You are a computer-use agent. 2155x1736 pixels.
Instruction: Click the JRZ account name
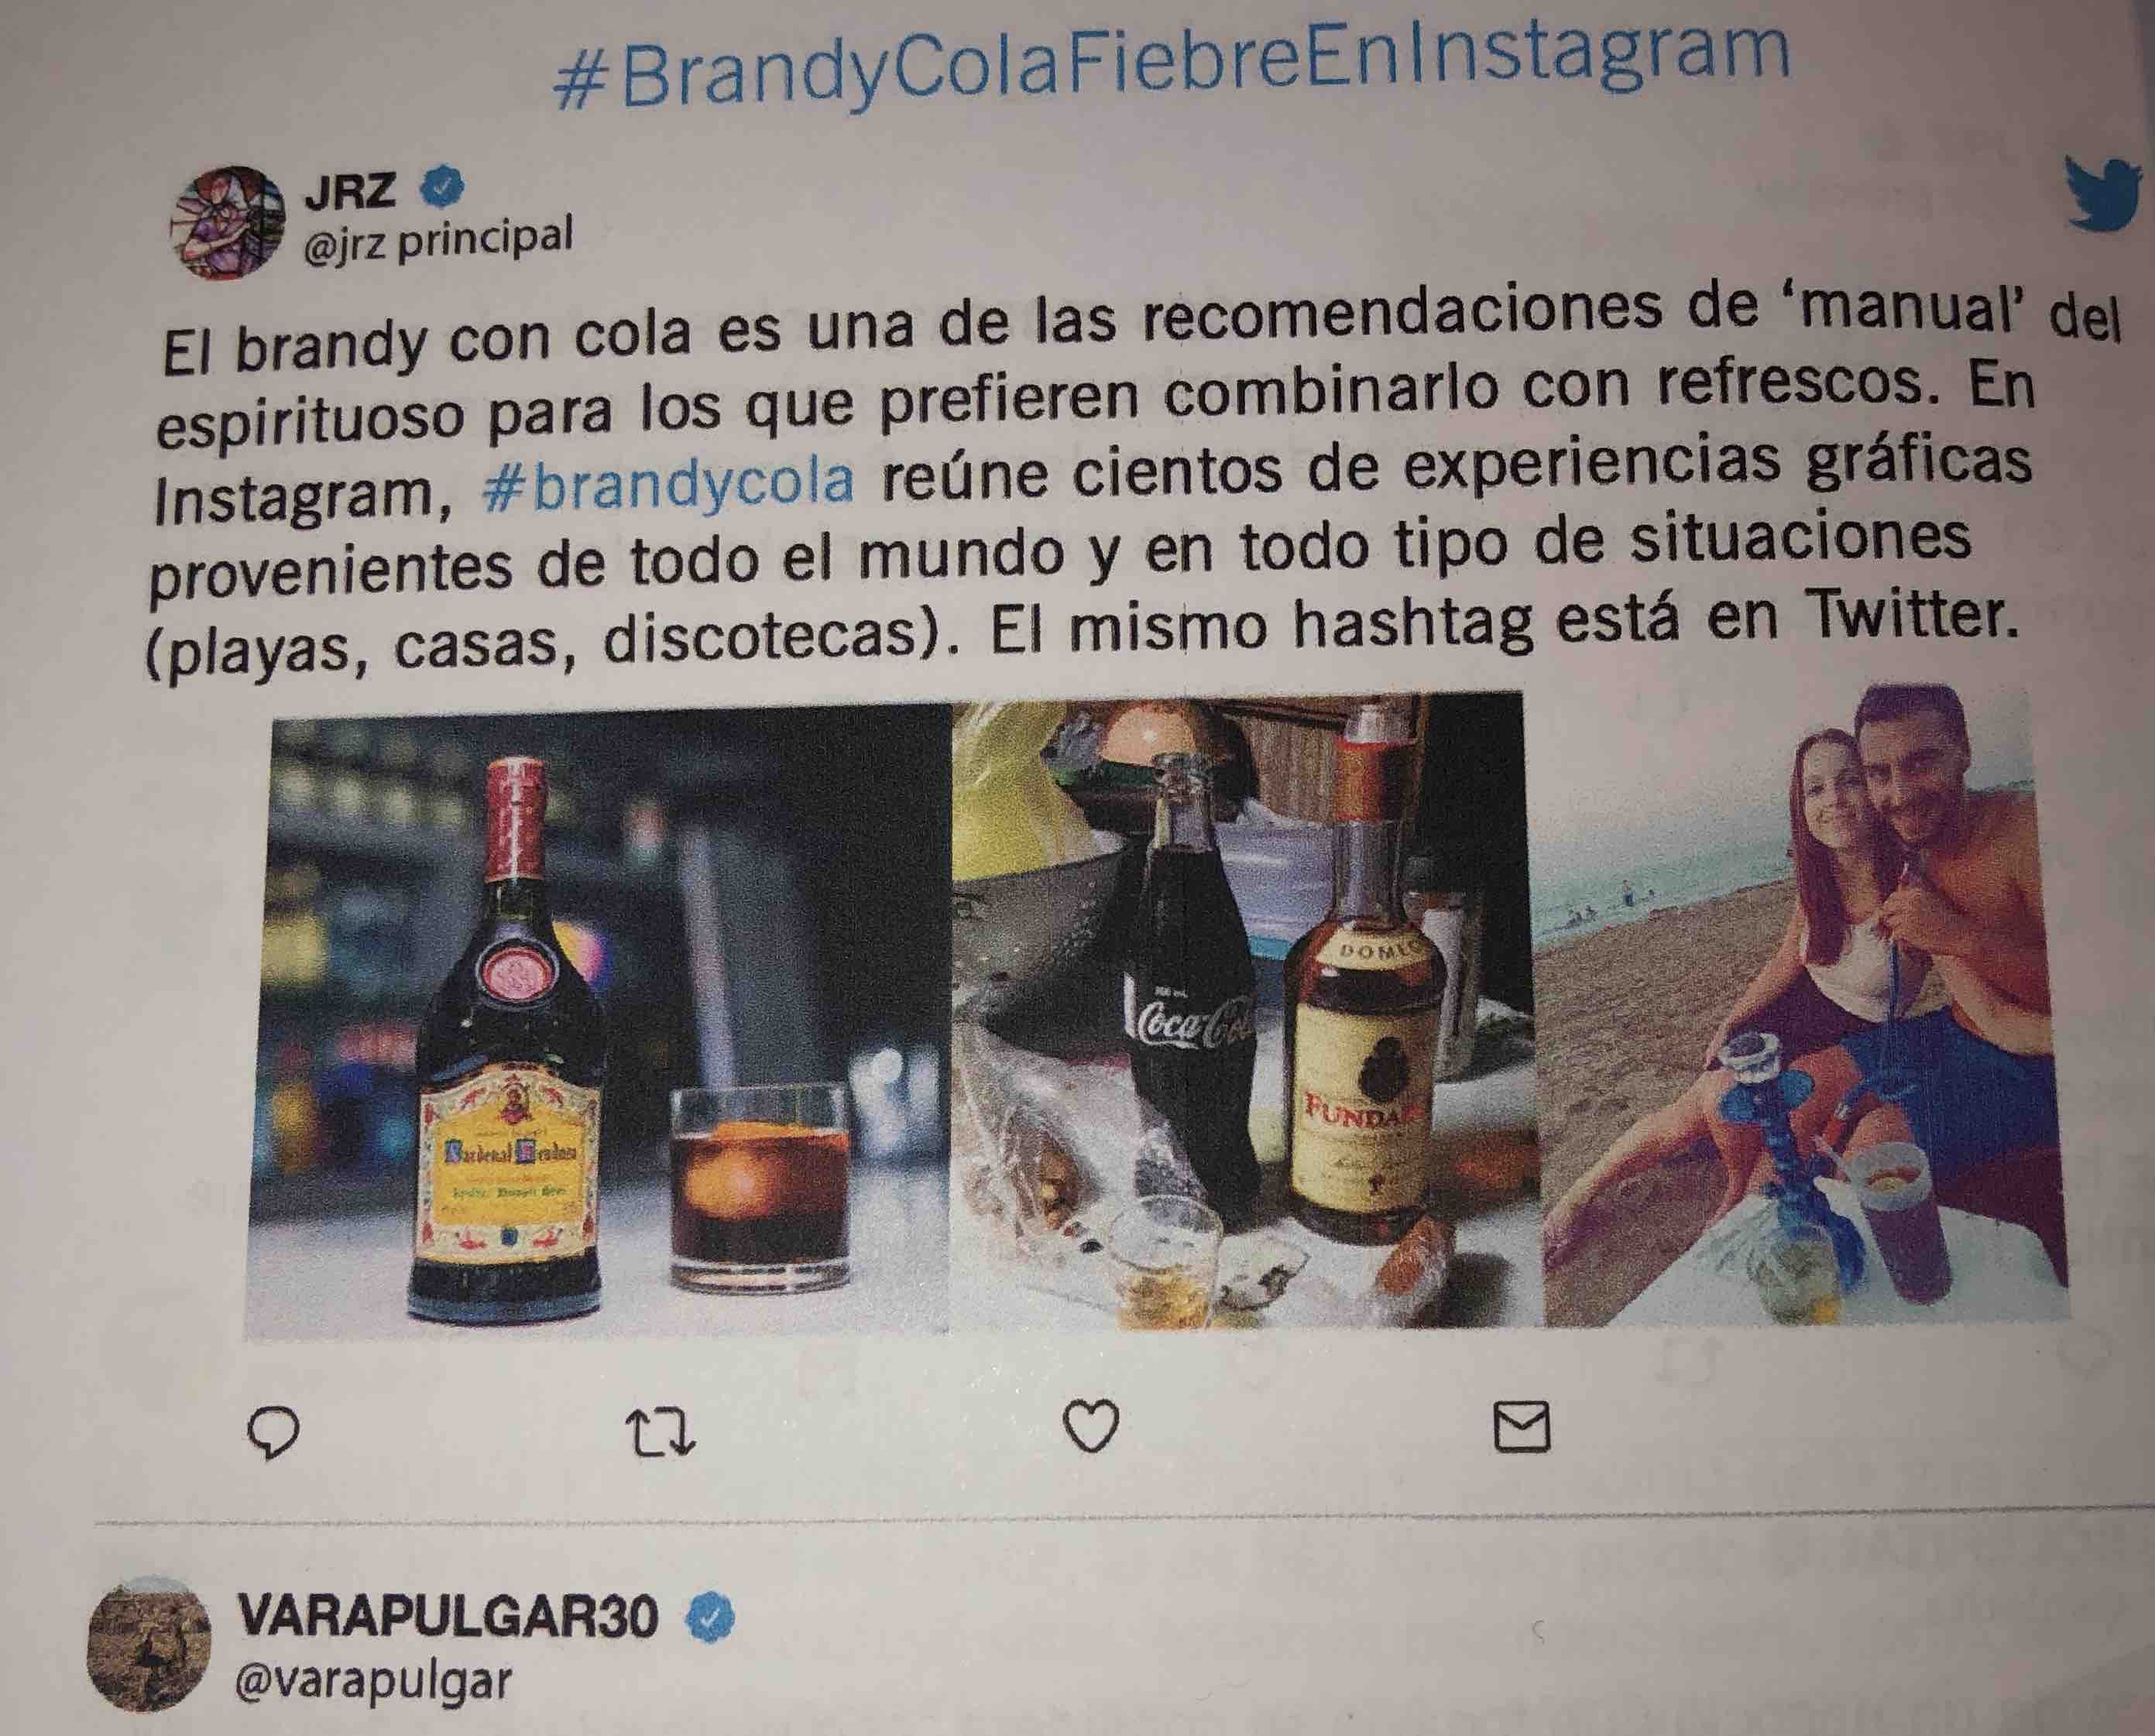click(x=351, y=190)
